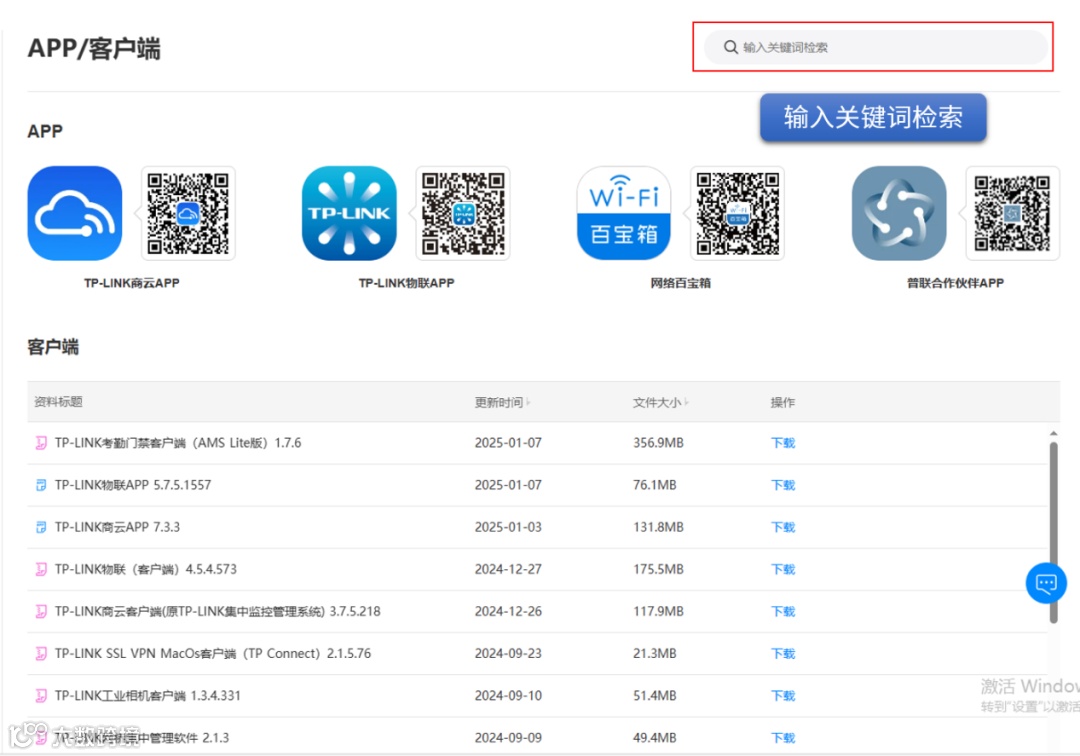The image size is (1080, 756).
Task: Click file size 131.8MB cell
Action: (x=658, y=527)
